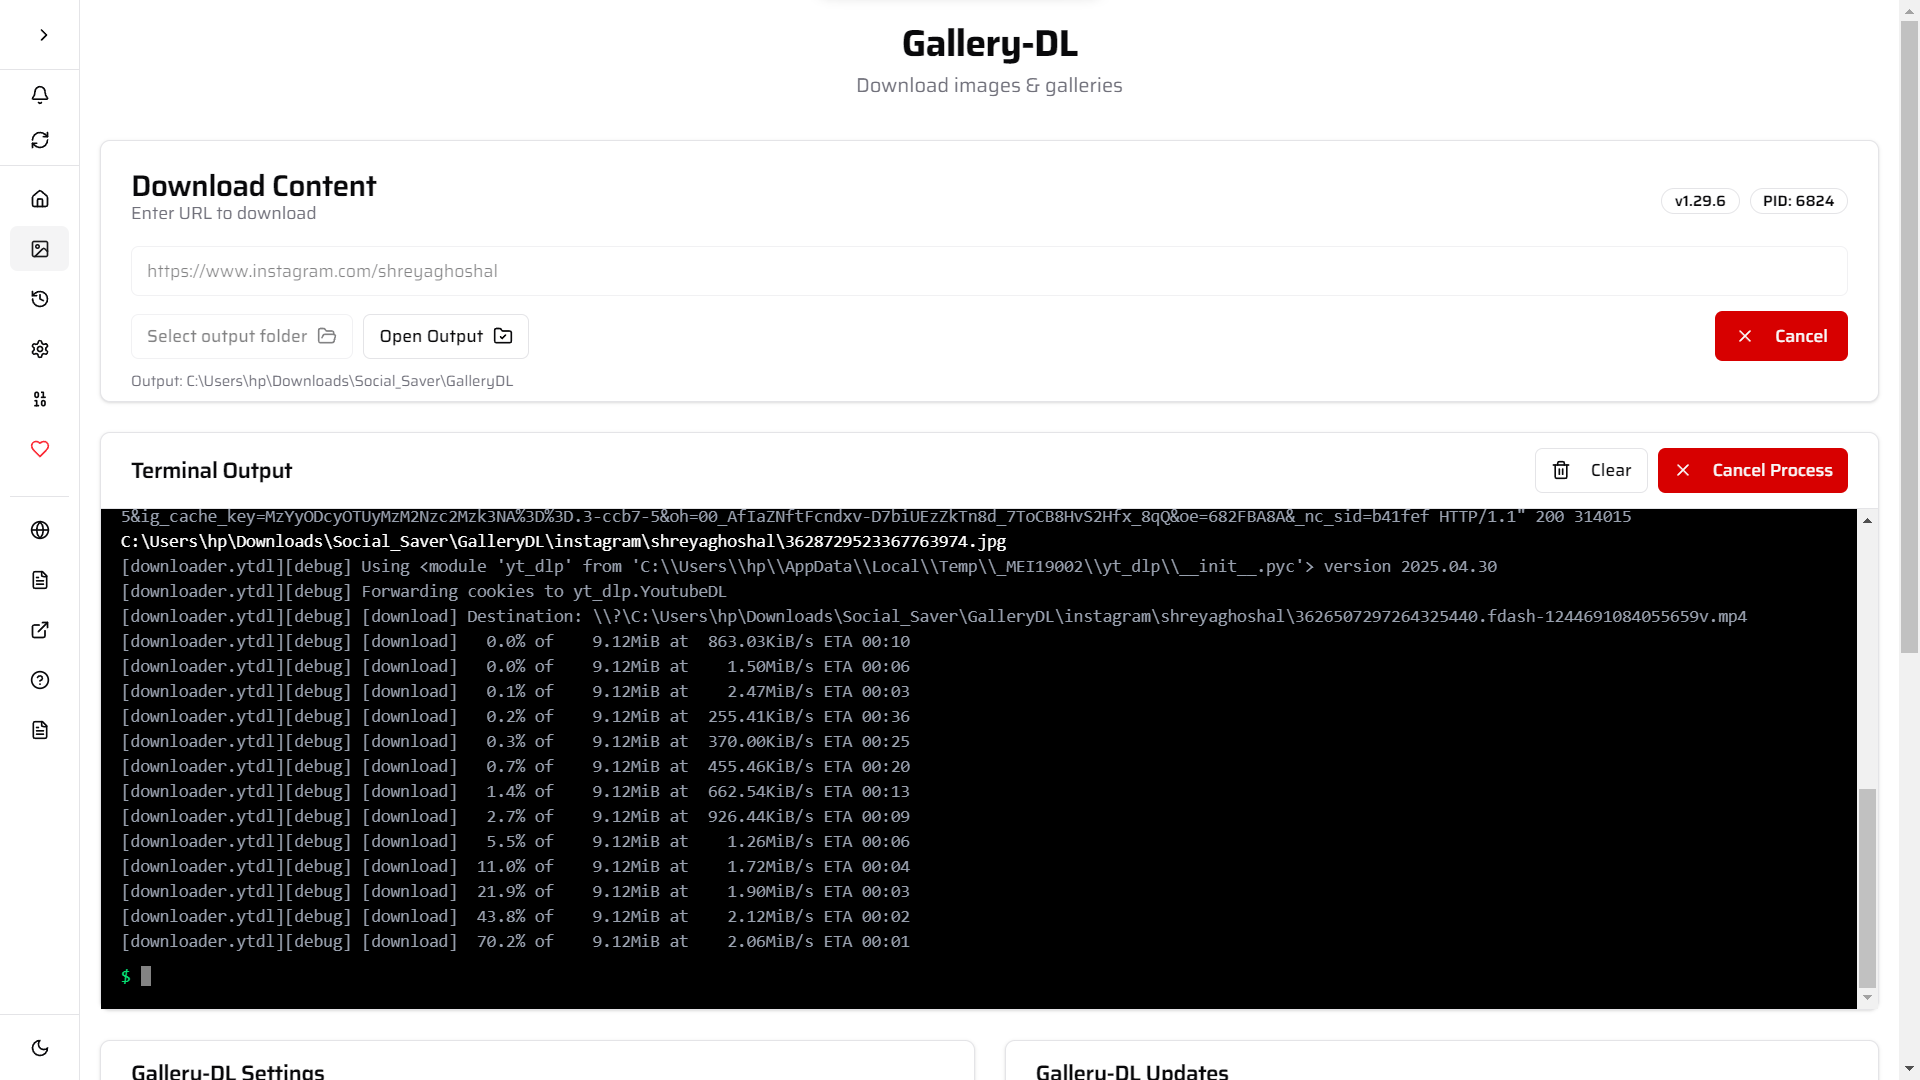Click Open Output to view downloads
Screen dimensions: 1920x1080
pyautogui.click(x=445, y=336)
